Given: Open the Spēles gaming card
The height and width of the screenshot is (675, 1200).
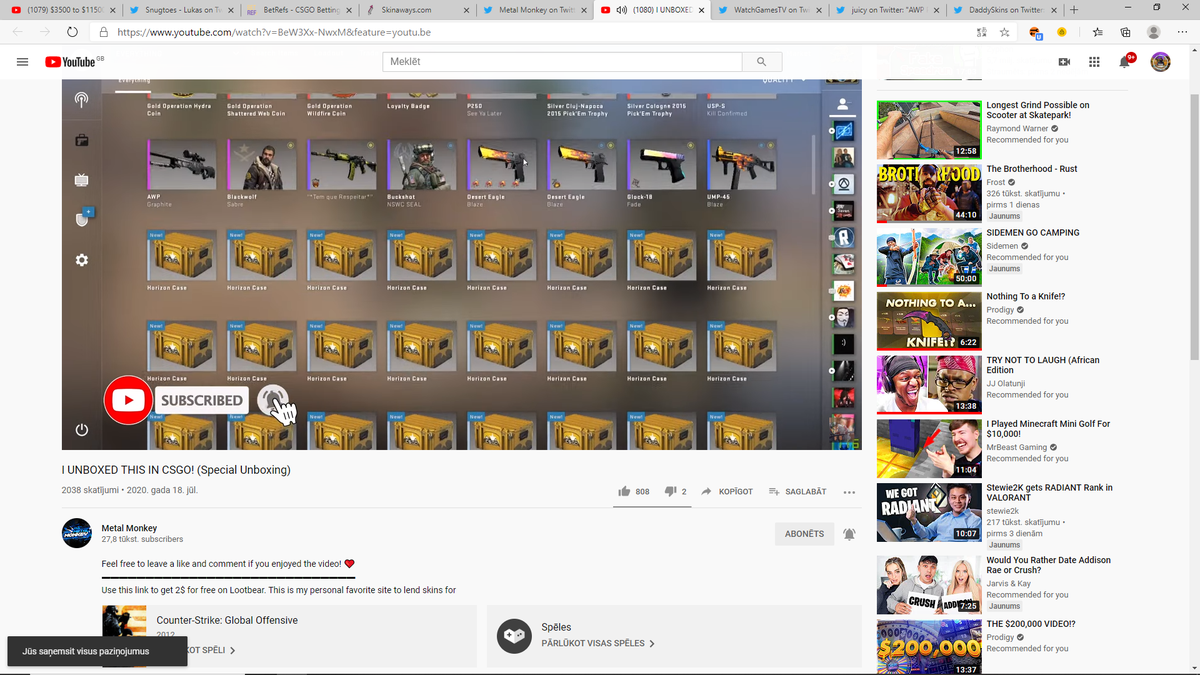Looking at the screenshot, I should tap(674, 636).
